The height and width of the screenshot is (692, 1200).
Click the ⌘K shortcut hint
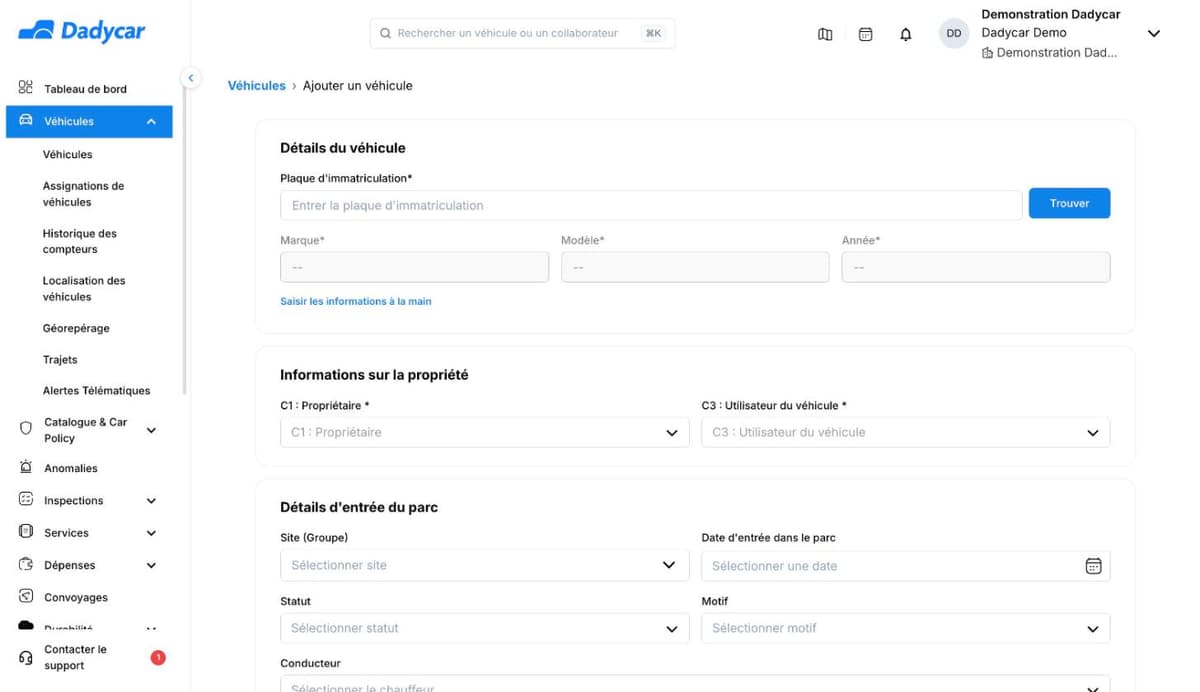tap(653, 33)
